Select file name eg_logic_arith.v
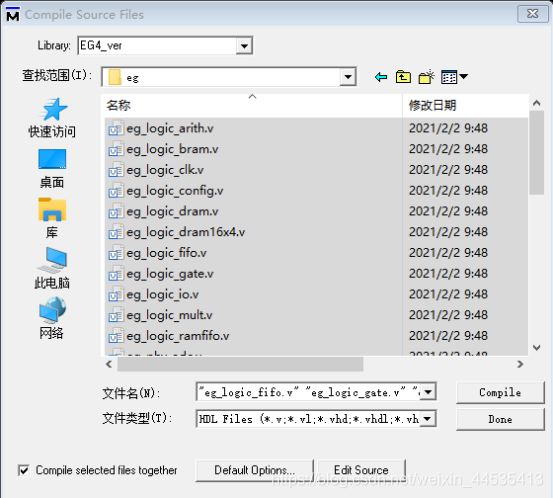The image size is (553, 498). click(x=170, y=129)
